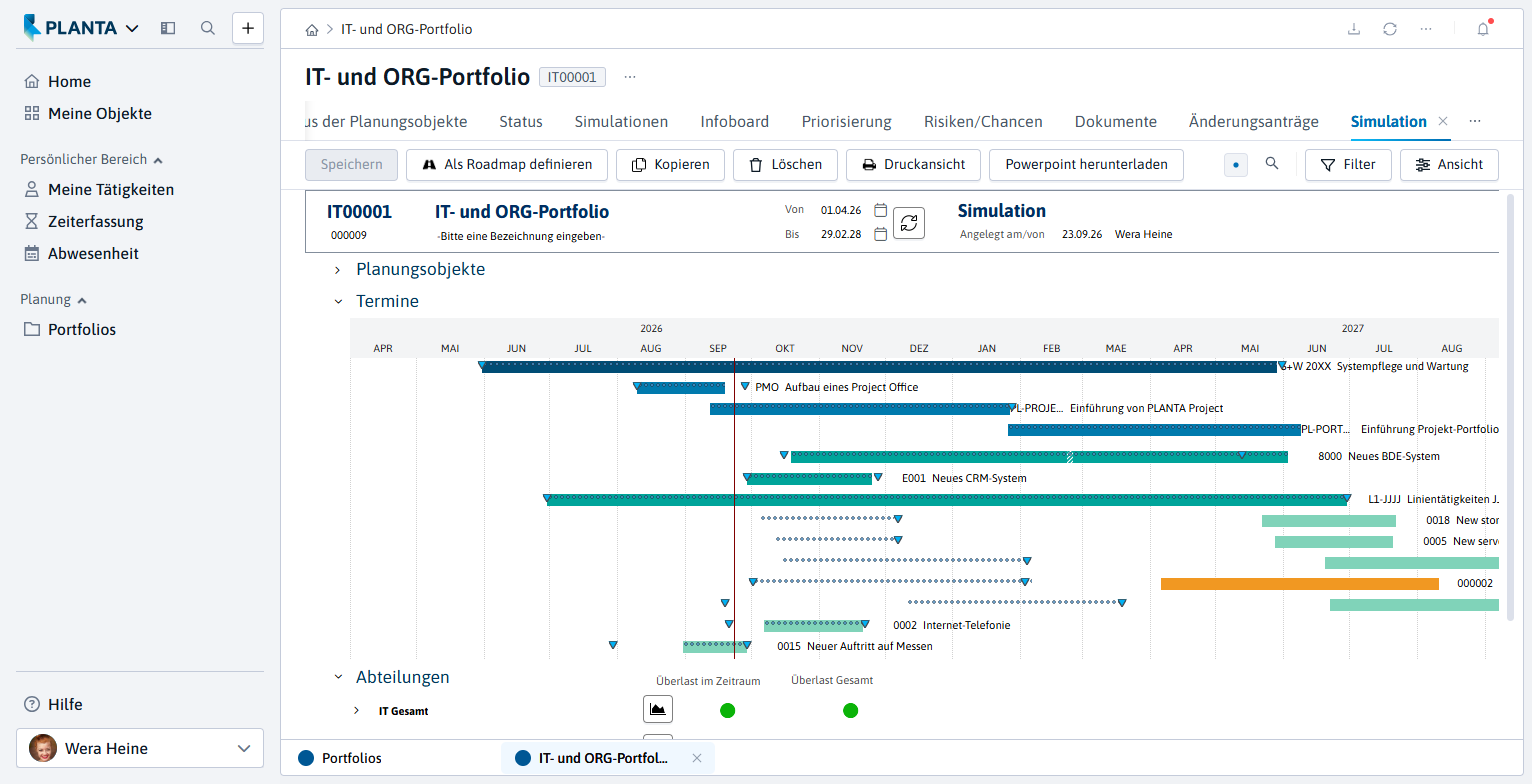Collapse the Abteilungen section
The width and height of the screenshot is (1532, 784).
pos(338,677)
